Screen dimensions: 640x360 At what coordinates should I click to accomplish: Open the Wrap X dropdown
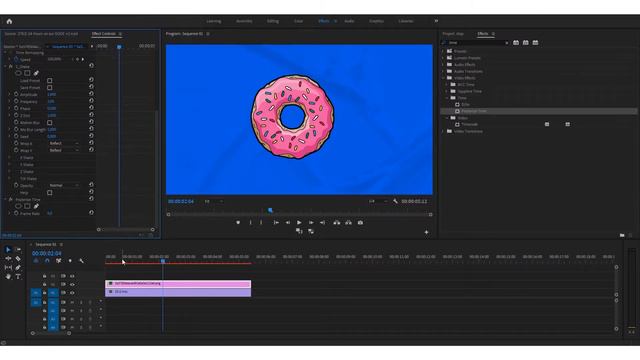click(64, 143)
